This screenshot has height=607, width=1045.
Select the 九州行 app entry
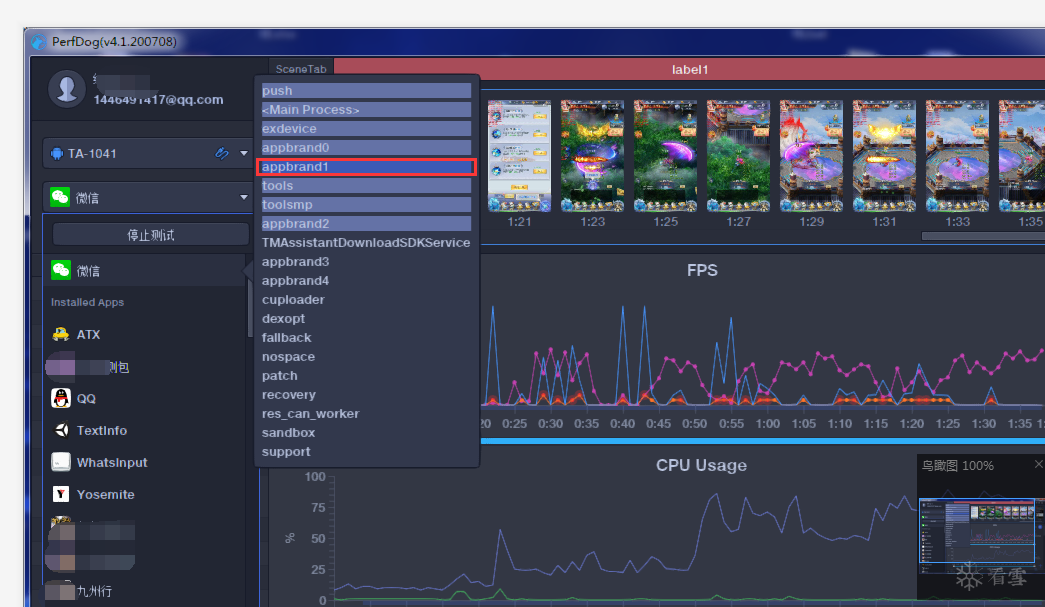[x=94, y=590]
